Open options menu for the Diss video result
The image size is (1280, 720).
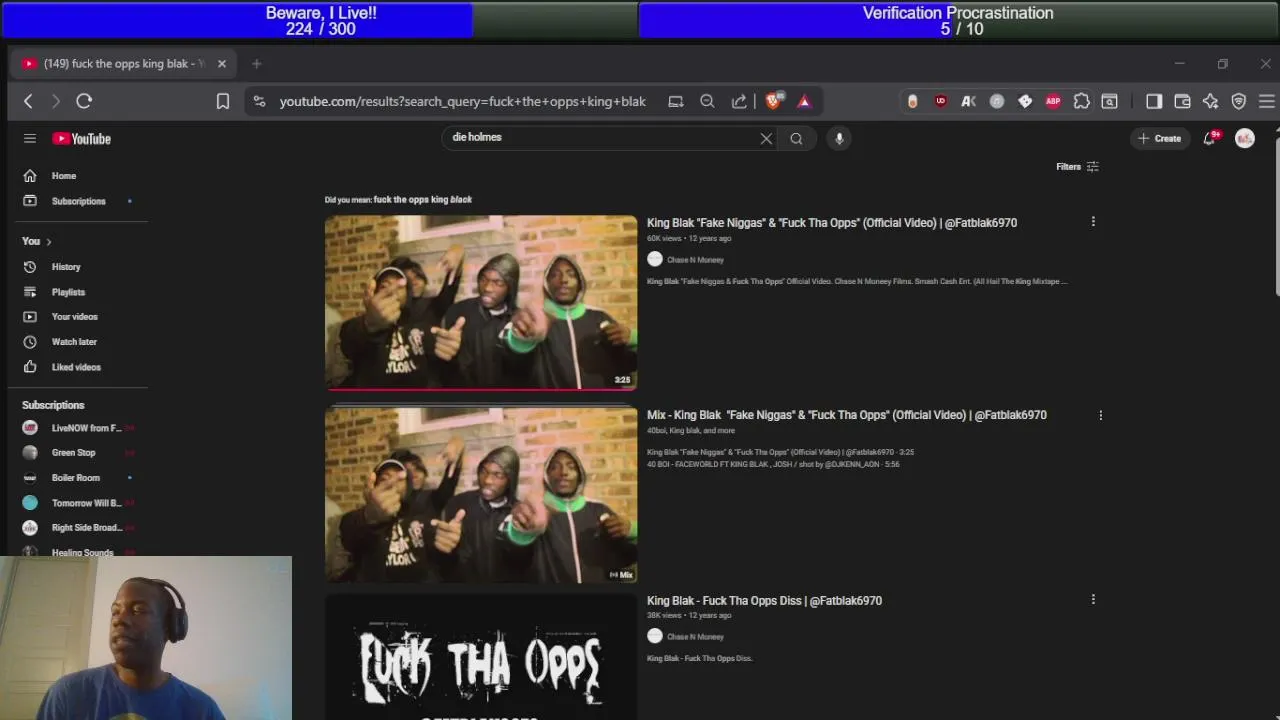1093,600
